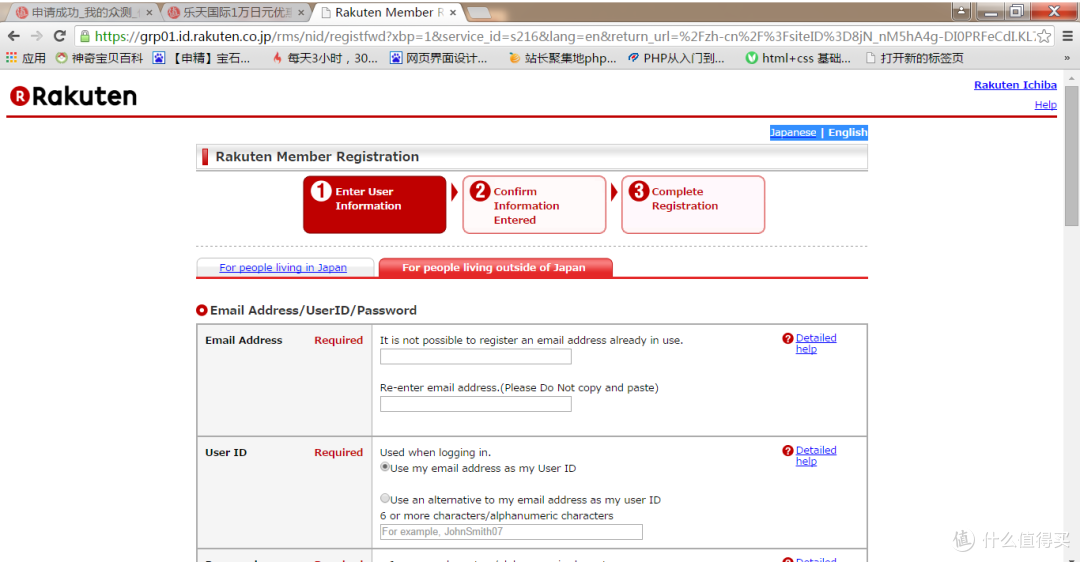Click the User ID Required label

pyautogui.click(x=338, y=452)
